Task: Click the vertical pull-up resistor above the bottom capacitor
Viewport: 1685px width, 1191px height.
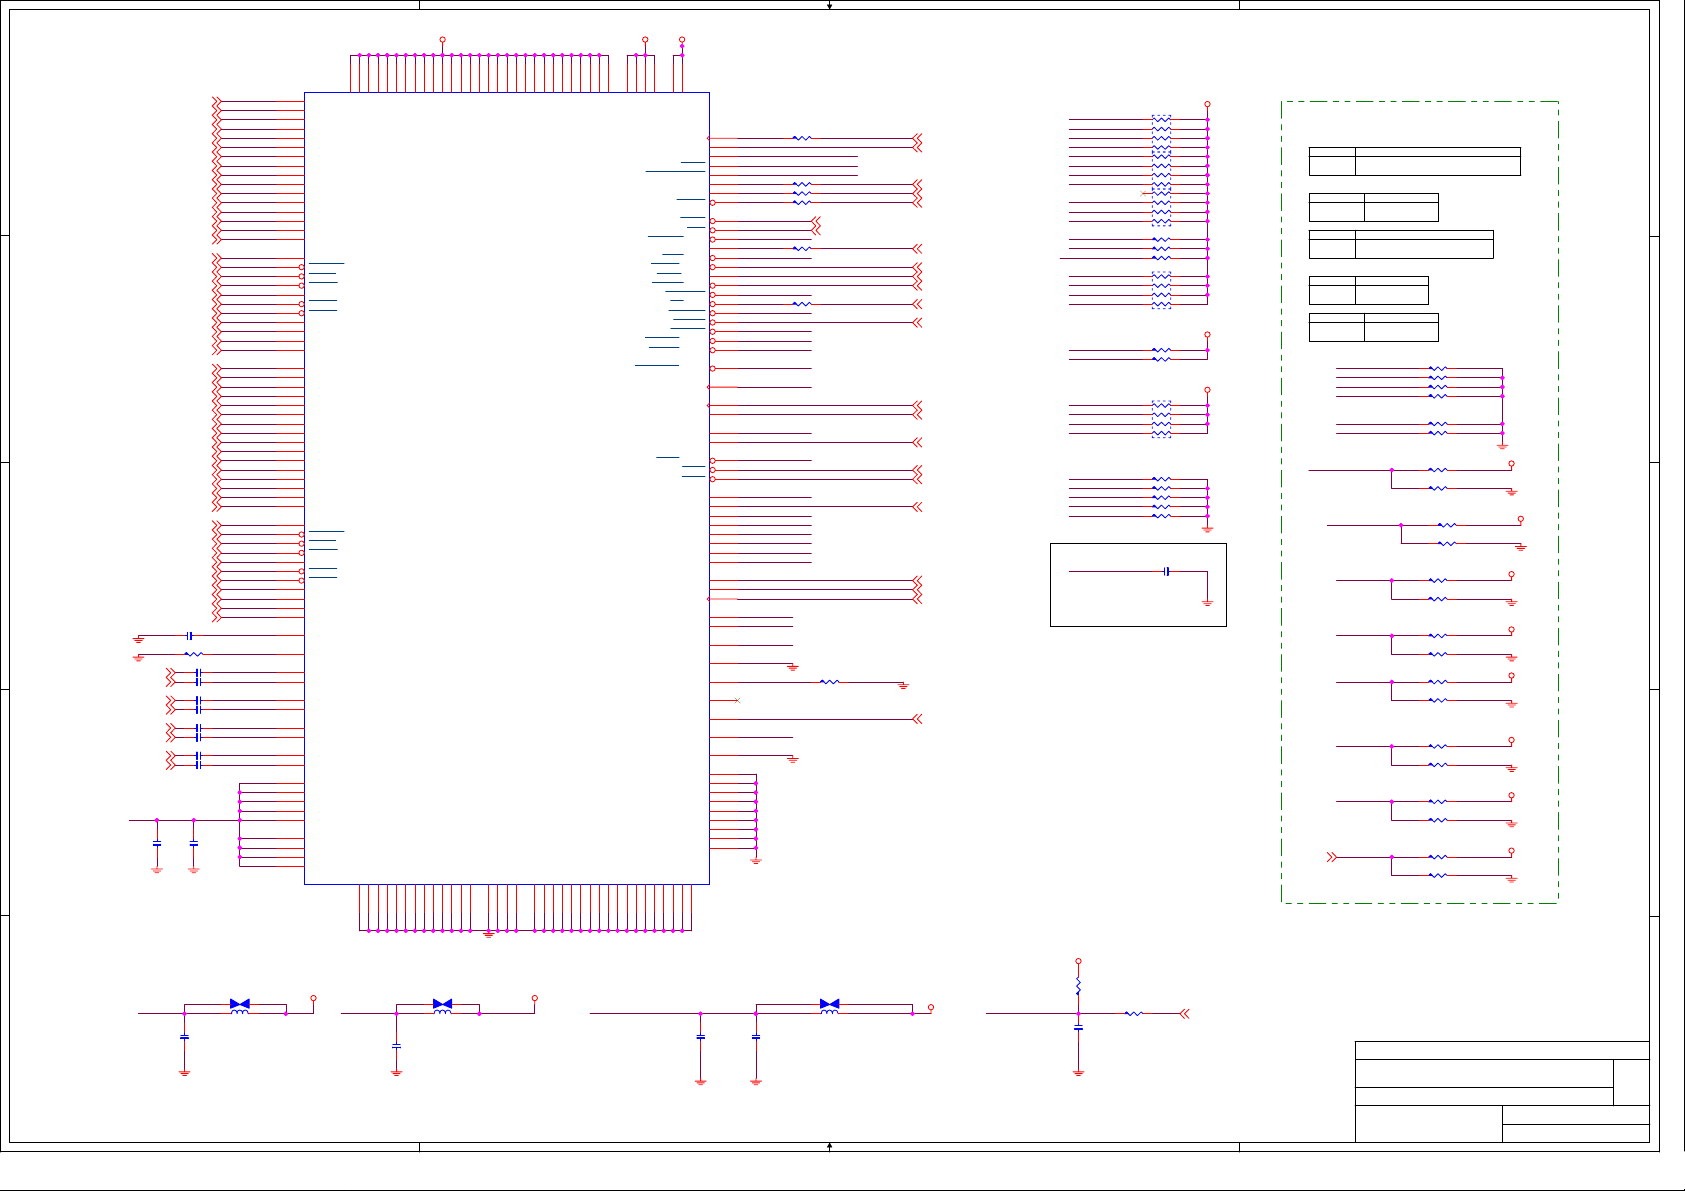Action: click(1078, 986)
